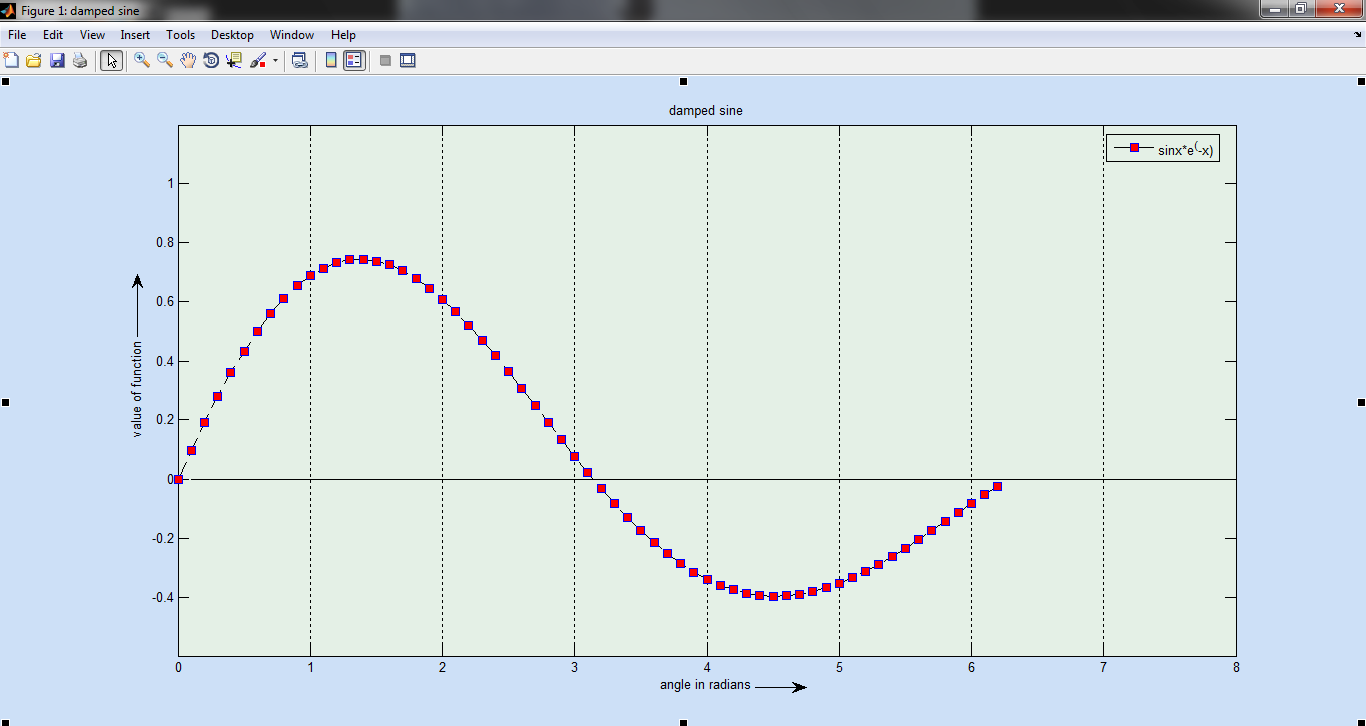Enable the Rotate 3D tool
Viewport: 1366px width, 726px height.
coord(210,60)
